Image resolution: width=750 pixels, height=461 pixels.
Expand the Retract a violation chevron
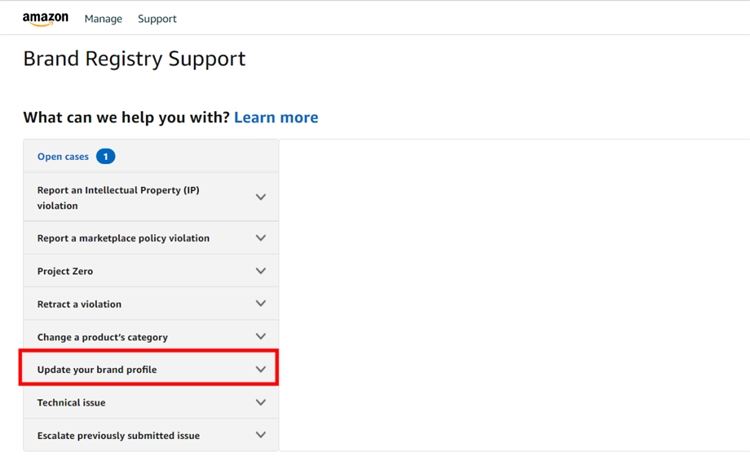click(x=261, y=304)
